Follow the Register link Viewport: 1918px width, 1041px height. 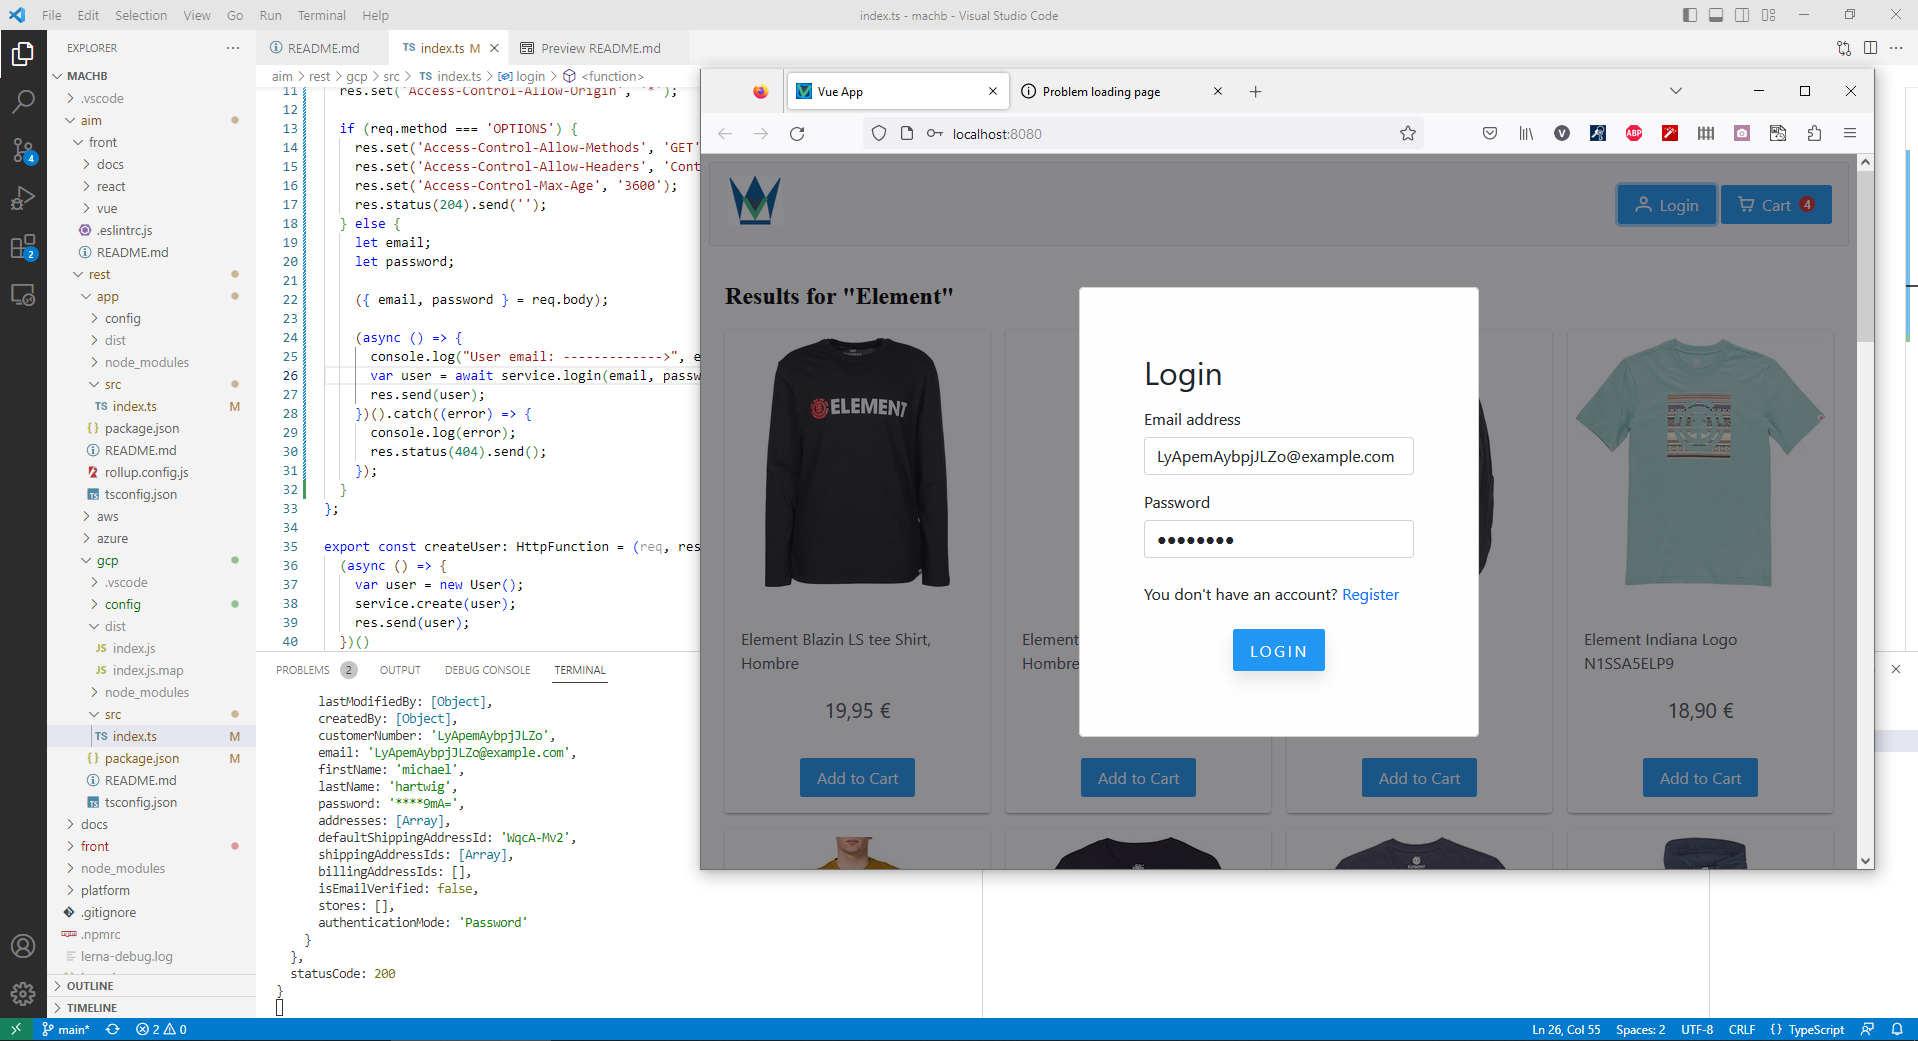pos(1370,595)
